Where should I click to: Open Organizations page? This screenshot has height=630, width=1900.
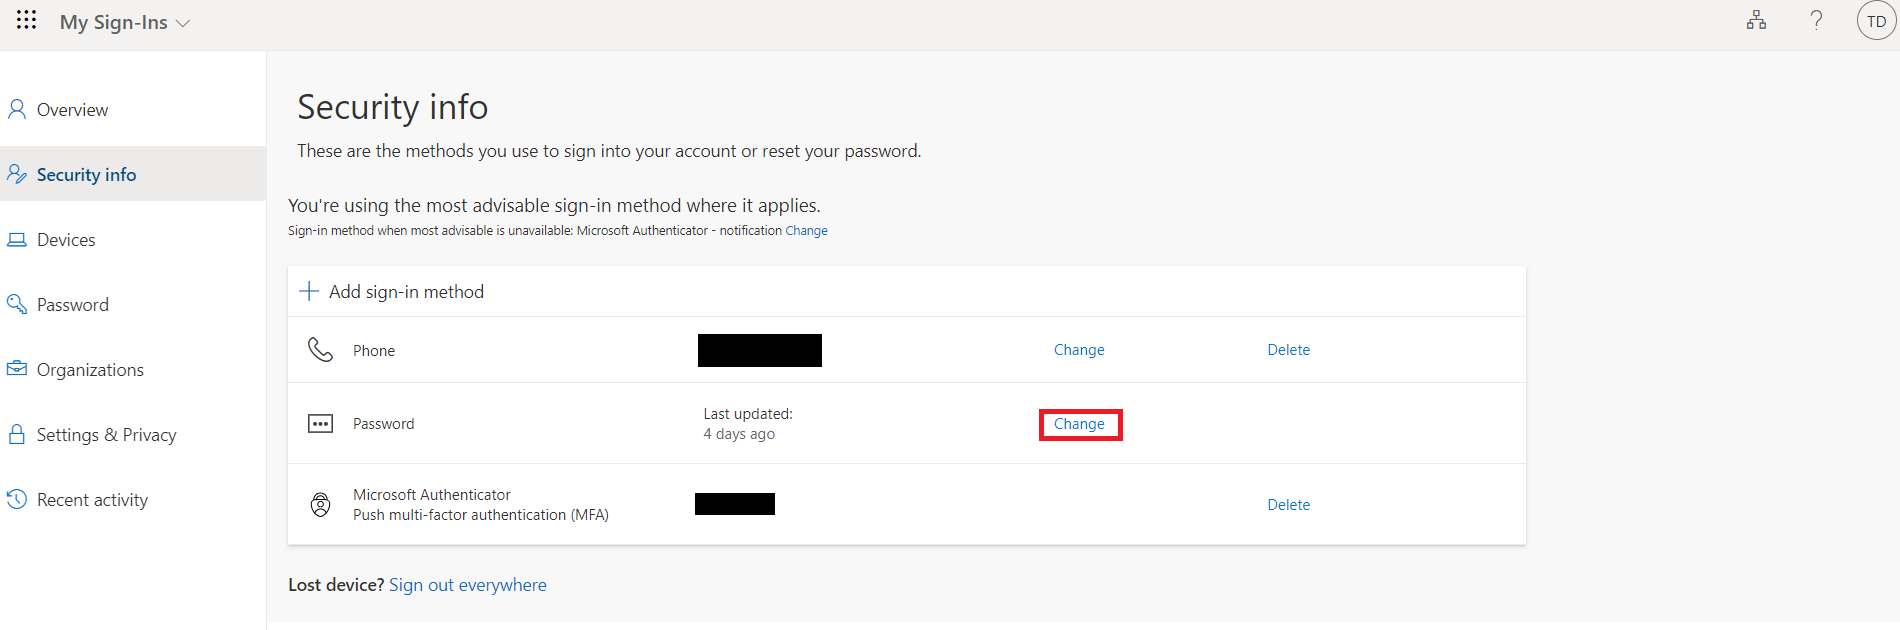tap(90, 370)
